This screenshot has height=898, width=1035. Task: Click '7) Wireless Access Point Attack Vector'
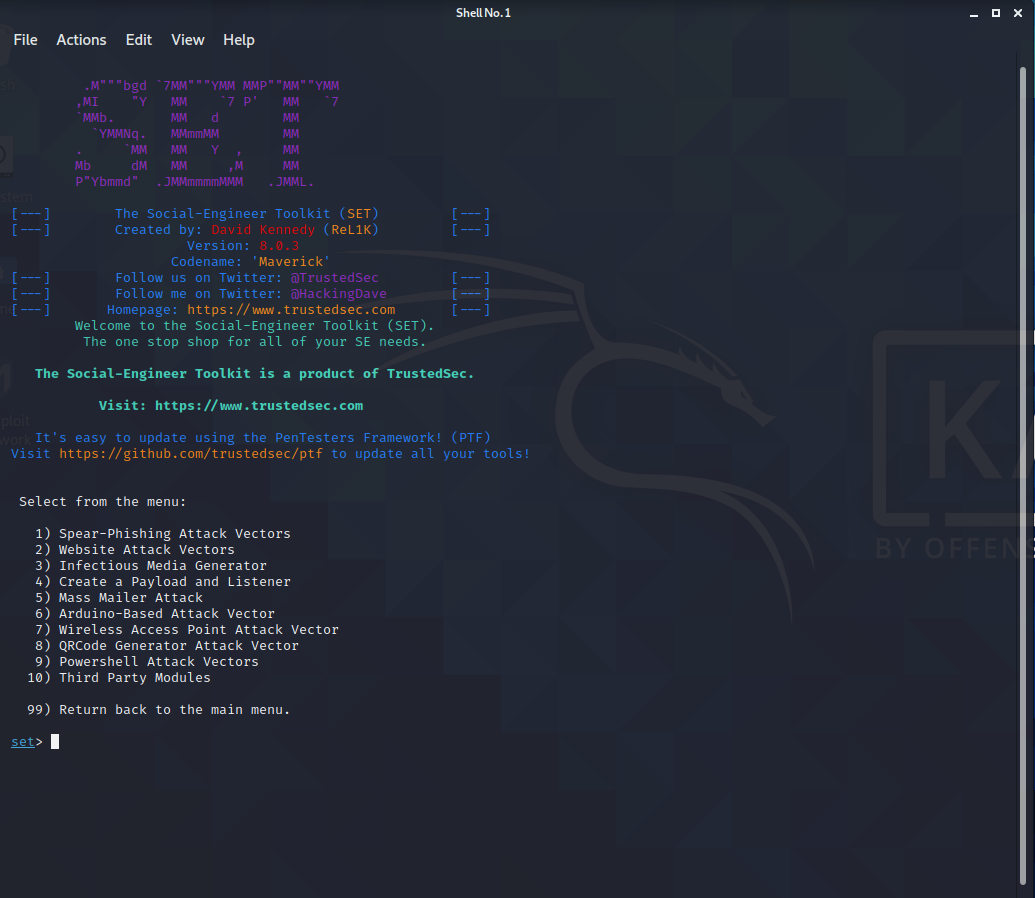click(187, 629)
